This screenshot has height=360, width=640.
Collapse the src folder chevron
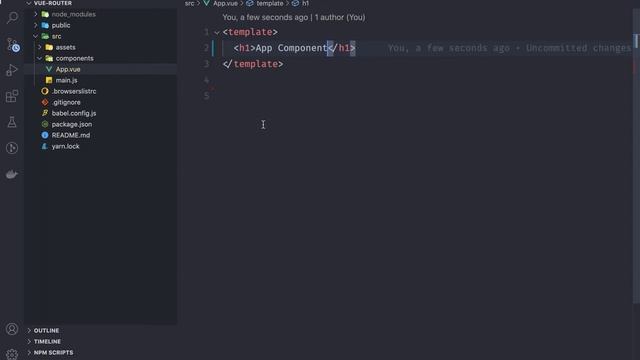pyautogui.click(x=36, y=36)
